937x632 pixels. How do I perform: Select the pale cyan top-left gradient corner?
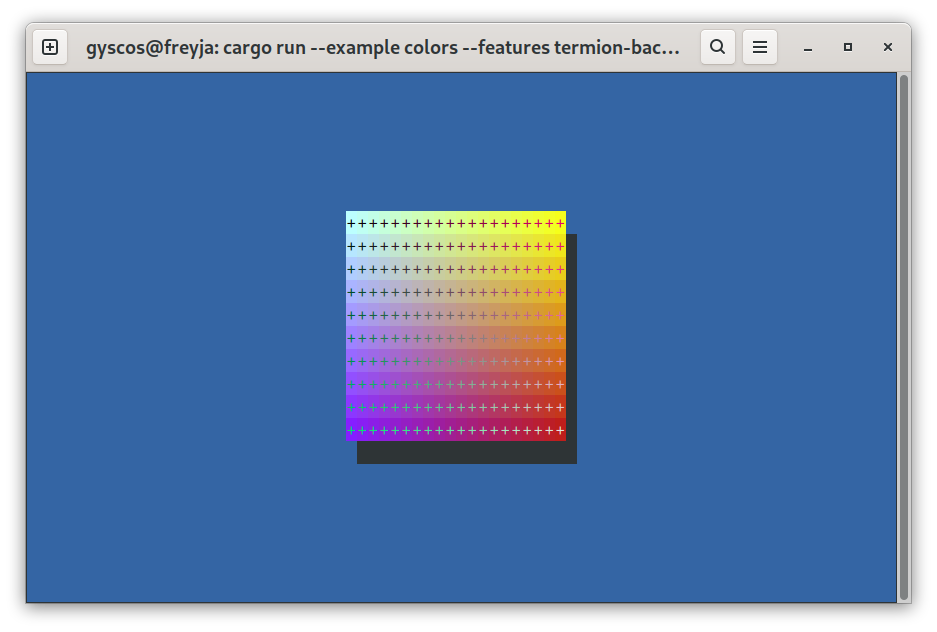click(x=352, y=216)
